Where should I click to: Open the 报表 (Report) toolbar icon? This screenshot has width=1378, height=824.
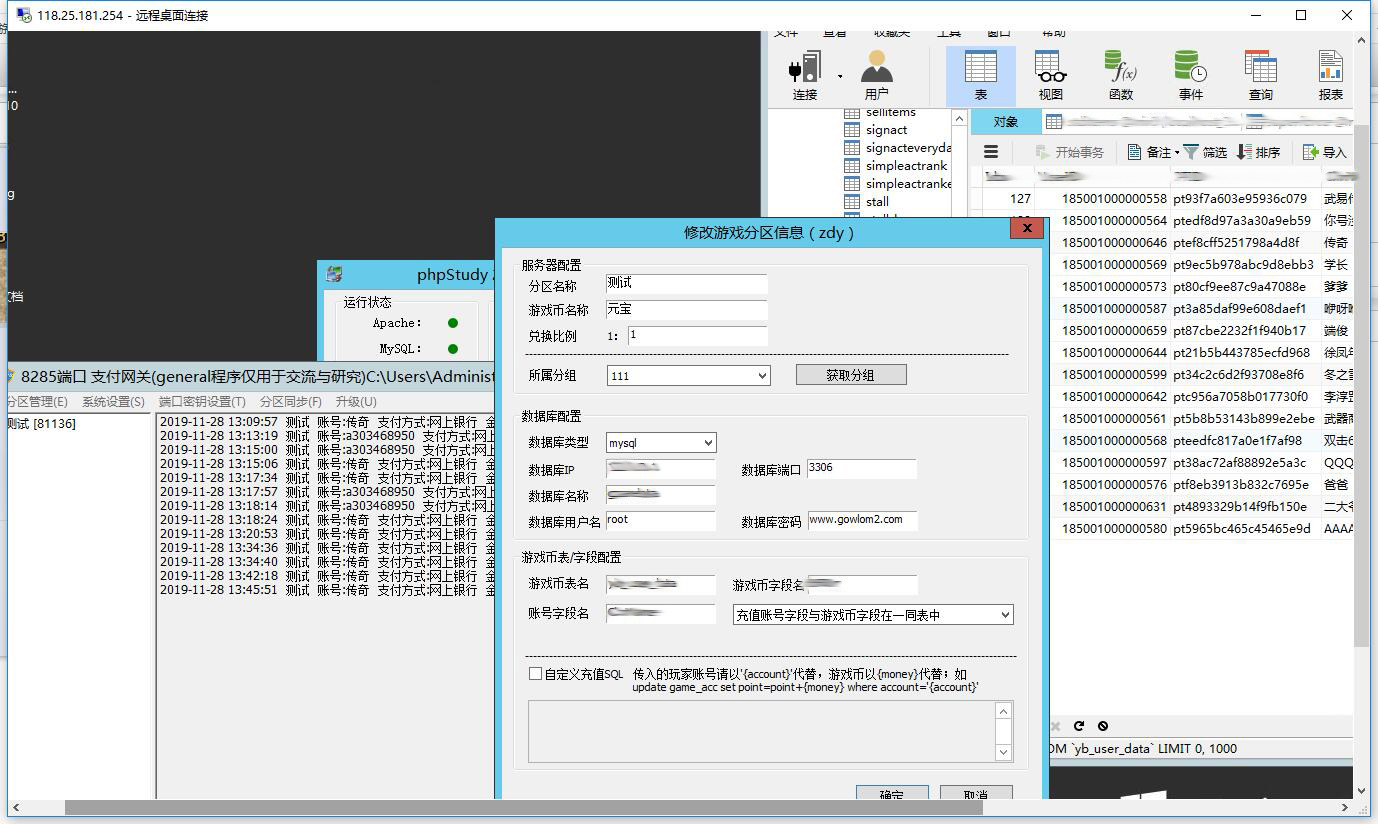[1330, 75]
